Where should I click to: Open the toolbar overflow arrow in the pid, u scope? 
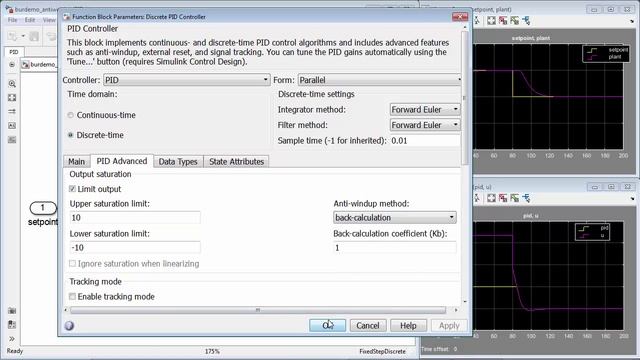coord(632,199)
